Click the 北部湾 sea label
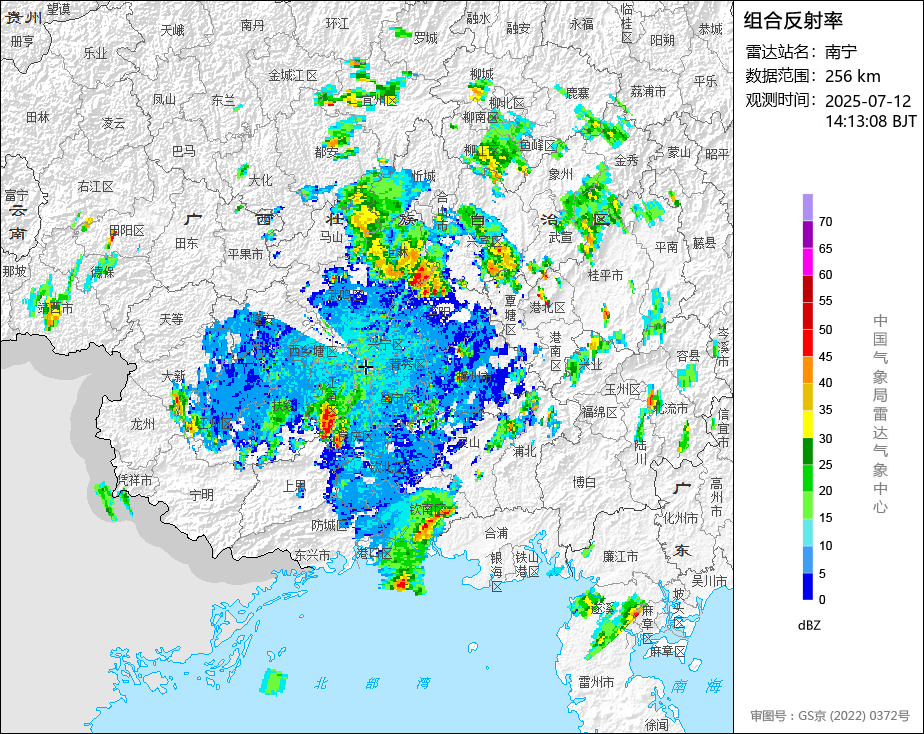924x734 pixels. click(372, 683)
